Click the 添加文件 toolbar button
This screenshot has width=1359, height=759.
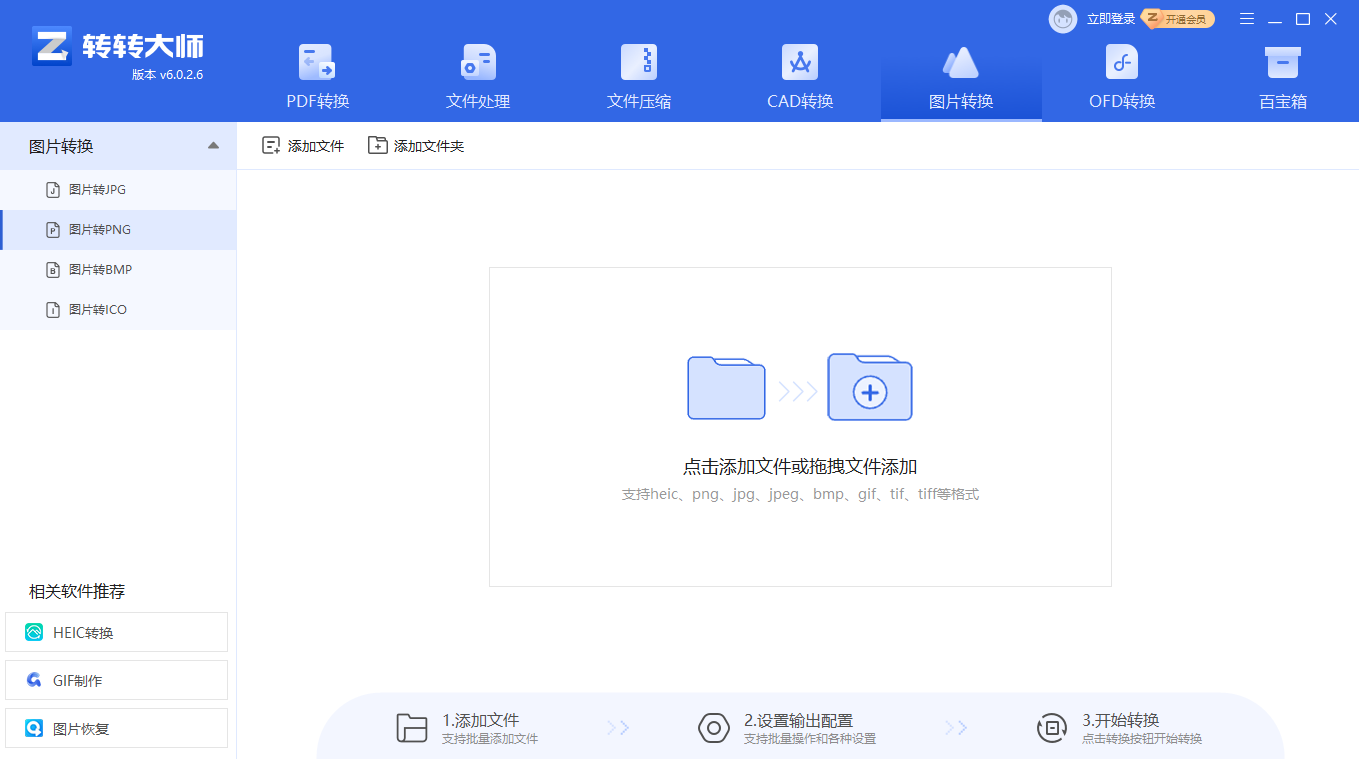[303, 146]
